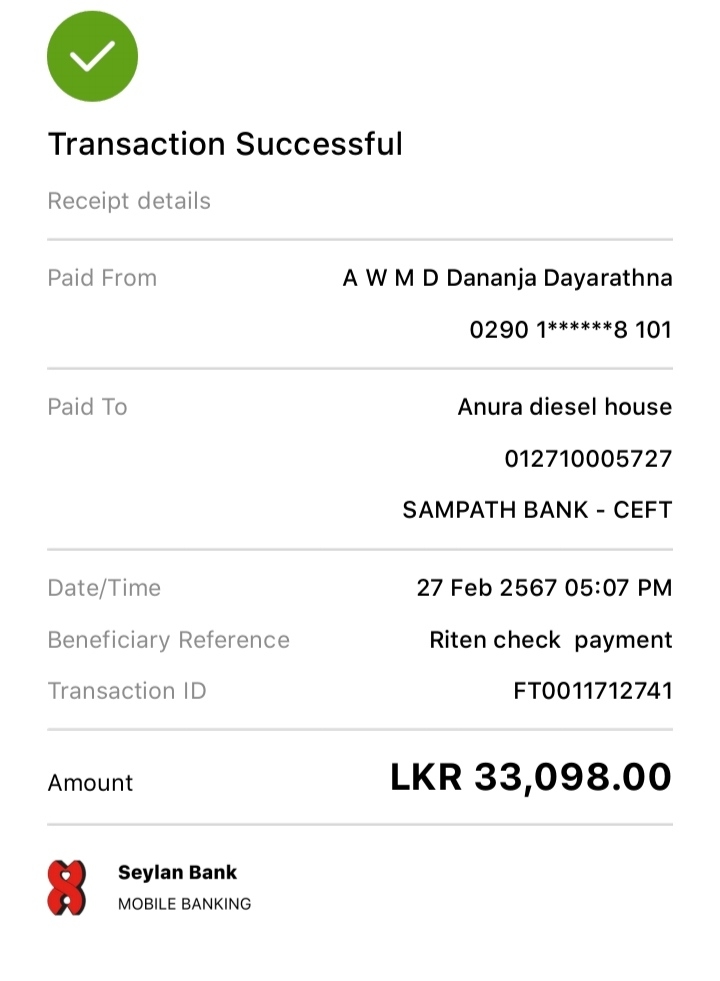Click the date value 27 Feb 2567 05:07 PM
This screenshot has height=981, width=720.
[544, 588]
